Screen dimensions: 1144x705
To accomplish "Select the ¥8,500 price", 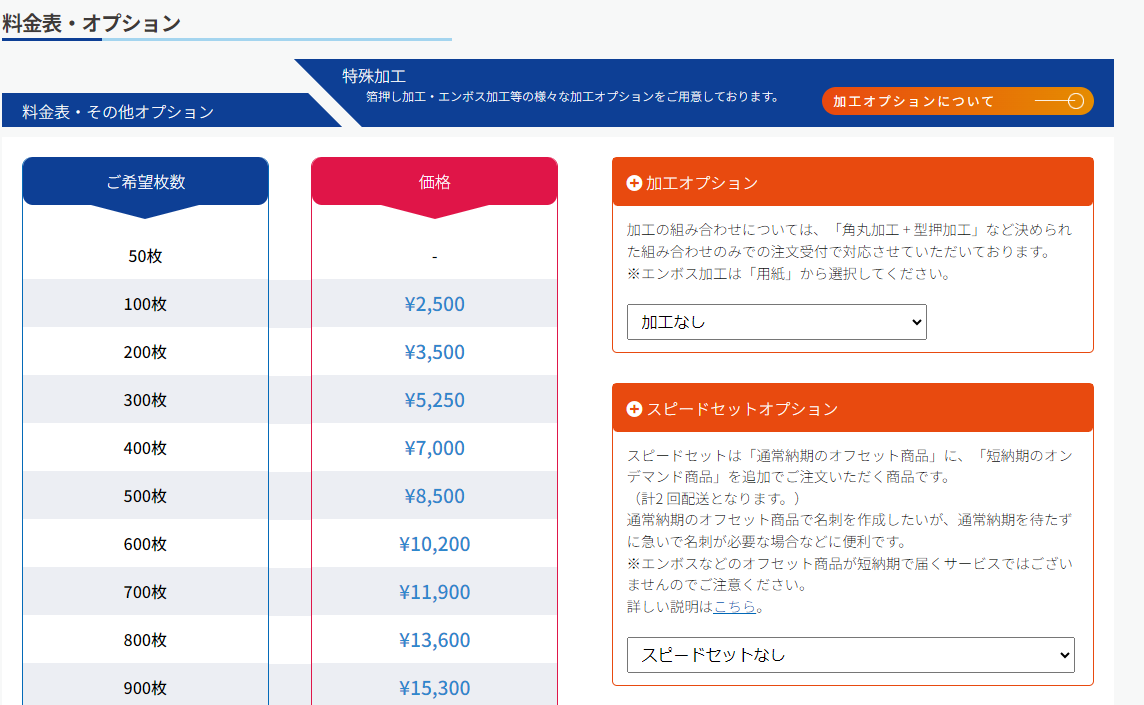I will point(434,496).
